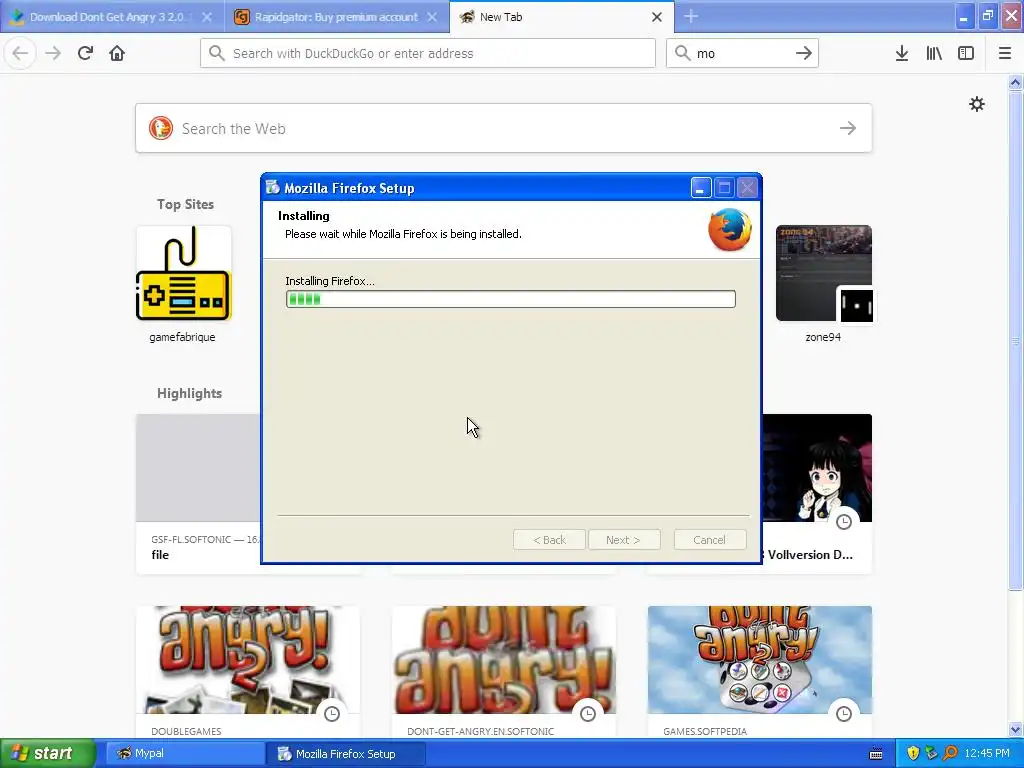Screen dimensions: 1024x768
Task: Focus the search box containing 'mo'
Action: pyautogui.click(x=742, y=53)
